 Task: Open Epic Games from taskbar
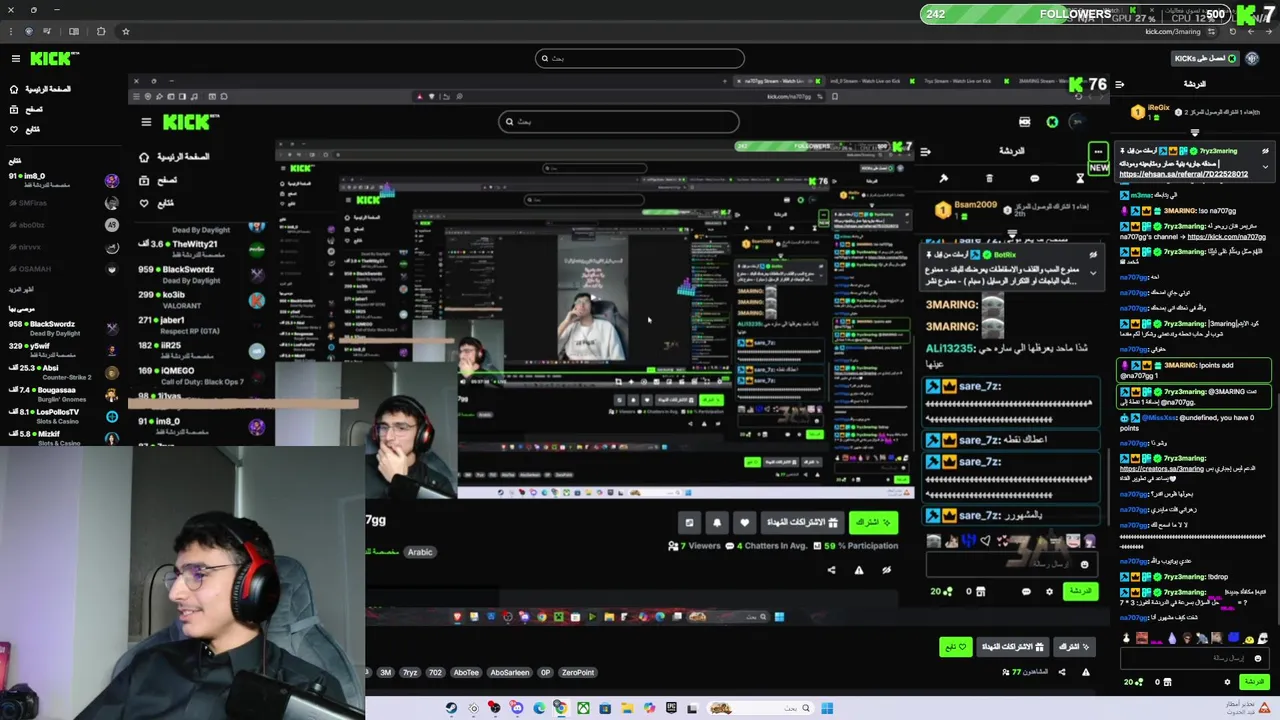point(670,708)
